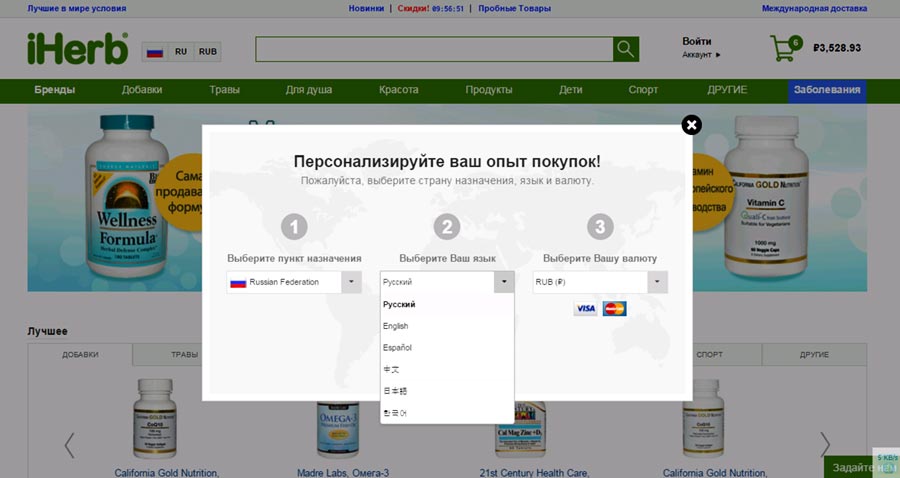Choose Korean 한국어 language option
The width and height of the screenshot is (900, 478).
pos(447,413)
